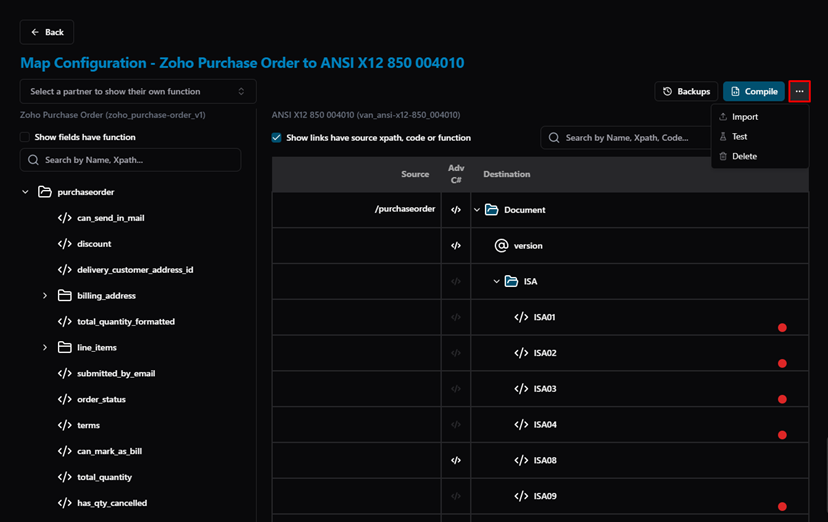Focus the destination Search by Name, Xpath, Code field
The width and height of the screenshot is (828, 522).
point(626,138)
